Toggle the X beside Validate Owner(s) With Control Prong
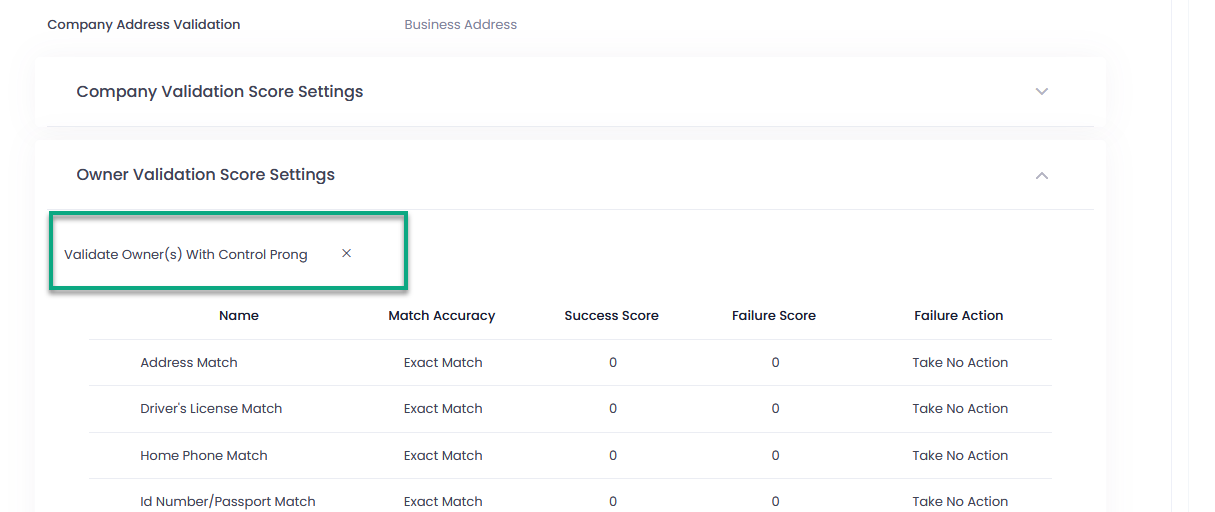Image resolution: width=1215 pixels, height=512 pixels. click(x=346, y=254)
